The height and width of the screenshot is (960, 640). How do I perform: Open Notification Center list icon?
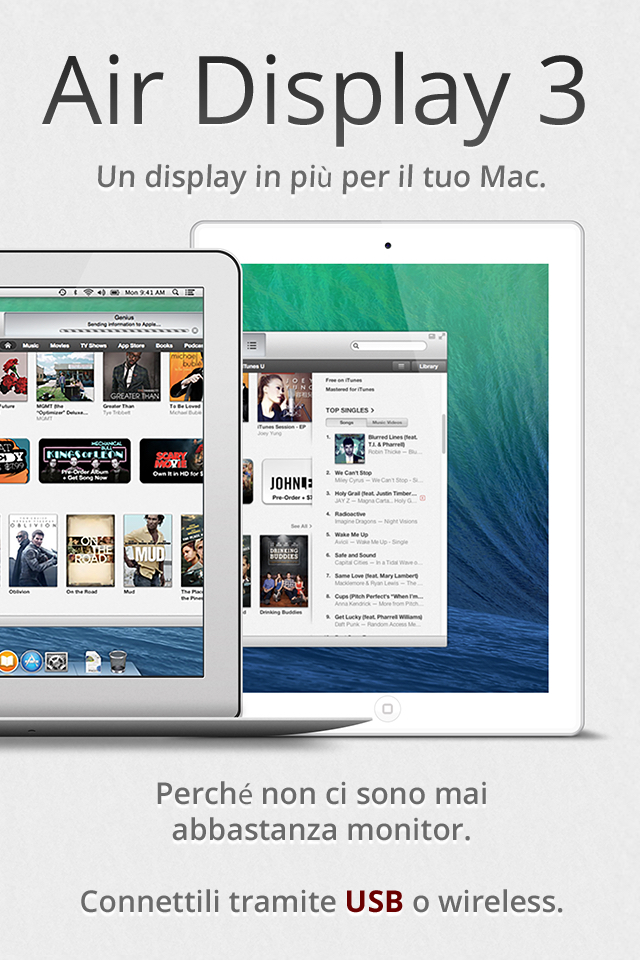(x=190, y=293)
